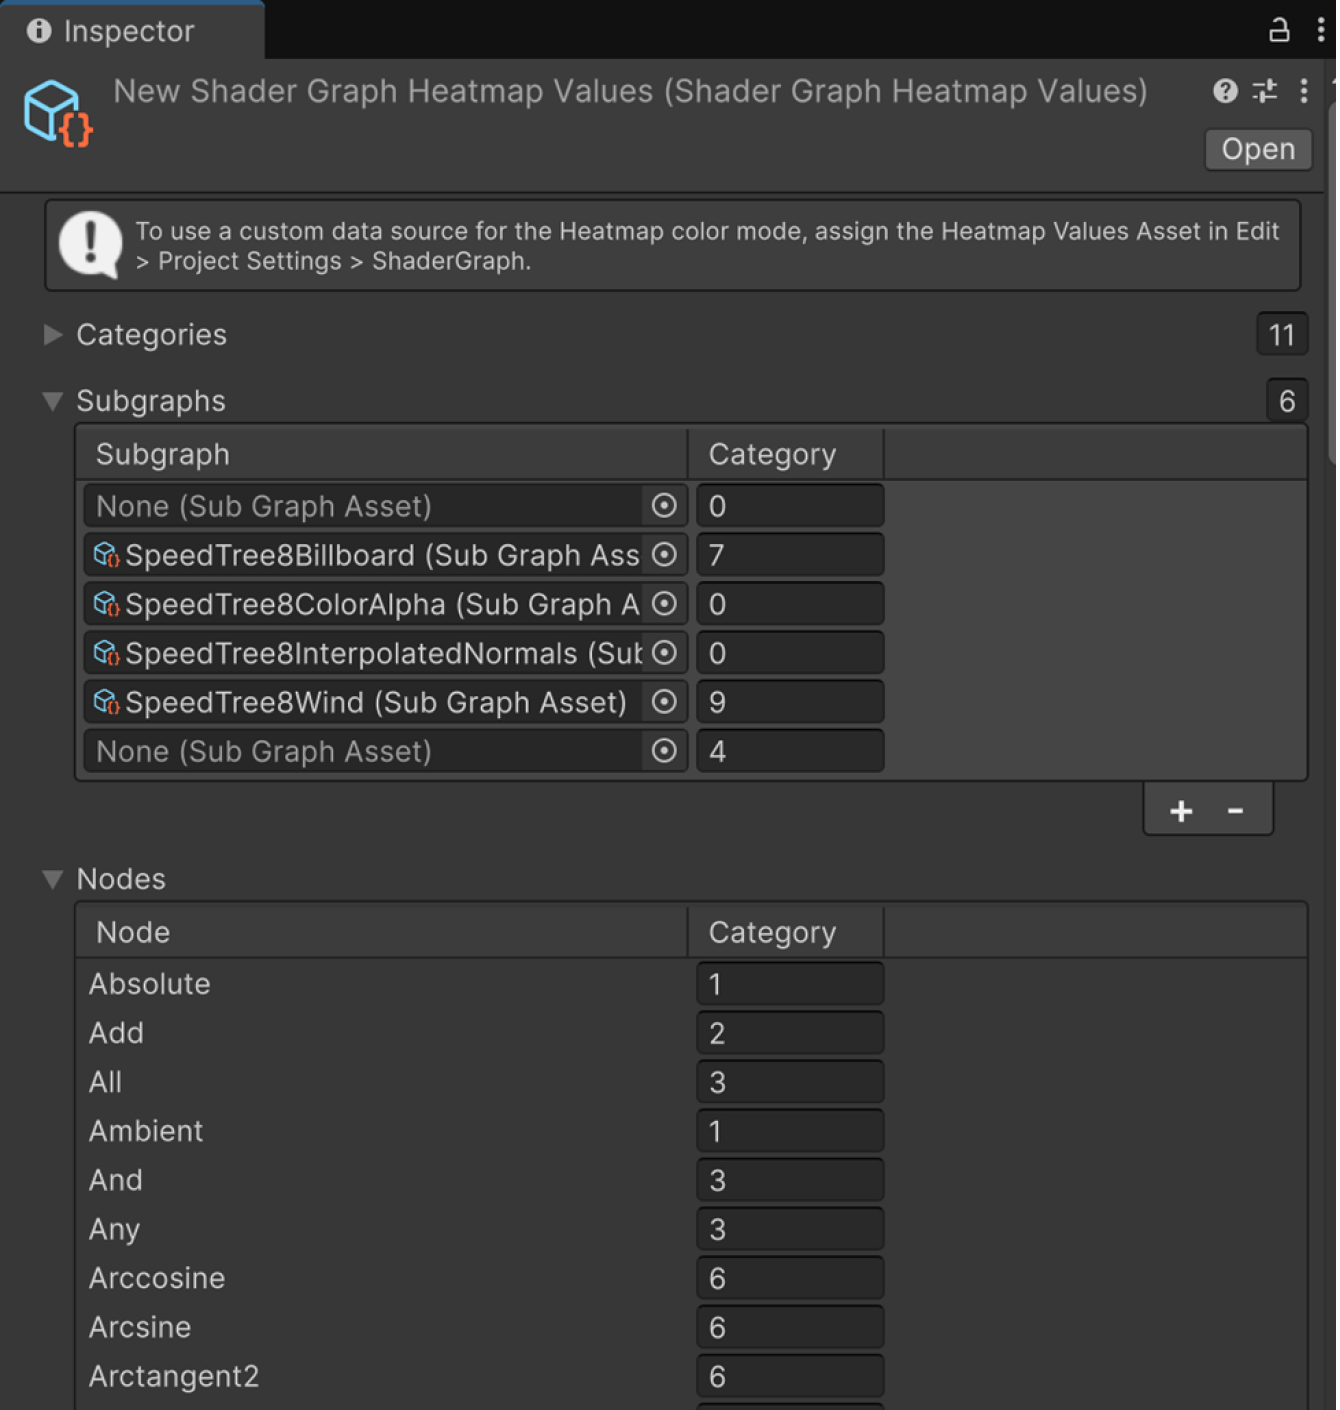This screenshot has width=1340, height=1410.
Task: Click the Heatmap color mode help message
Action: (x=673, y=246)
